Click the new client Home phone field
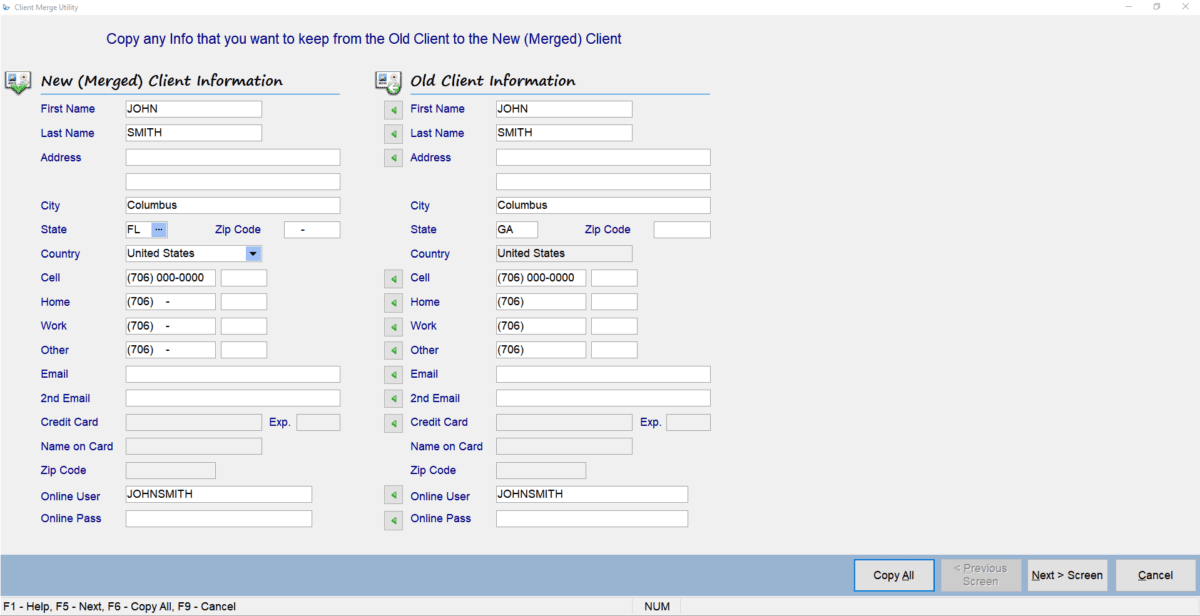The width and height of the screenshot is (1200, 616). pos(171,302)
